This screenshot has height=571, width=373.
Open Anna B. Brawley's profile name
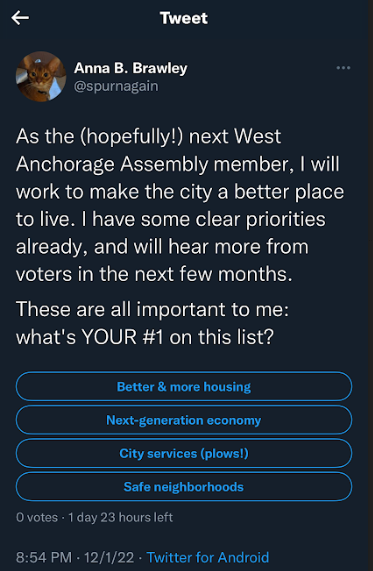click(x=130, y=68)
